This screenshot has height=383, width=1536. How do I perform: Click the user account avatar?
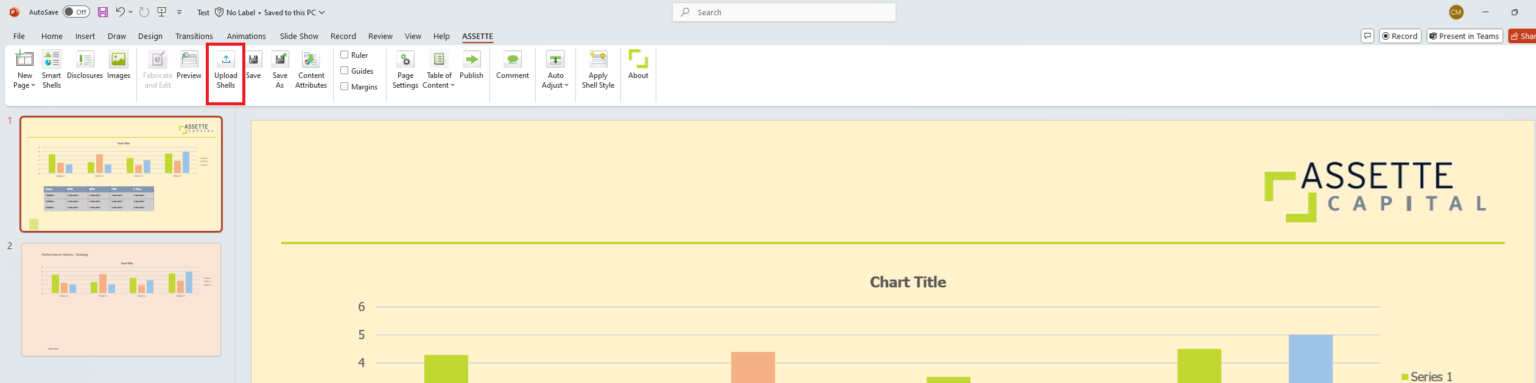coord(1456,12)
